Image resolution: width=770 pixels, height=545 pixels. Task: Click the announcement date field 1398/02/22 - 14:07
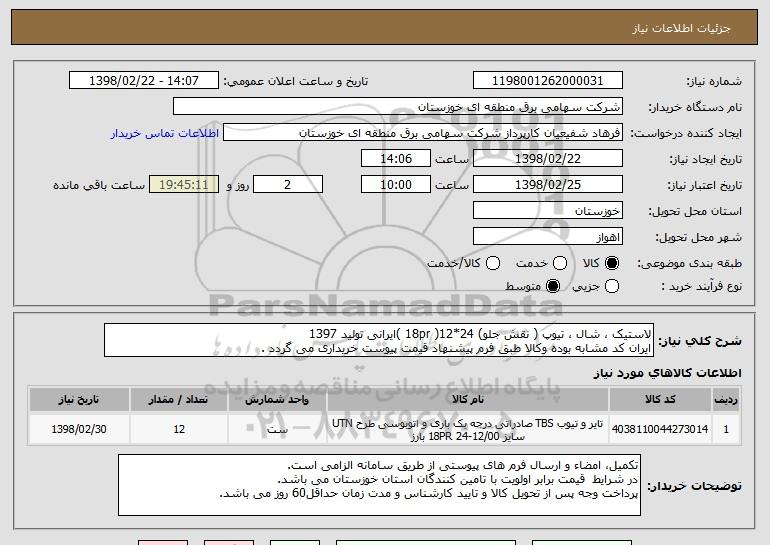144,81
